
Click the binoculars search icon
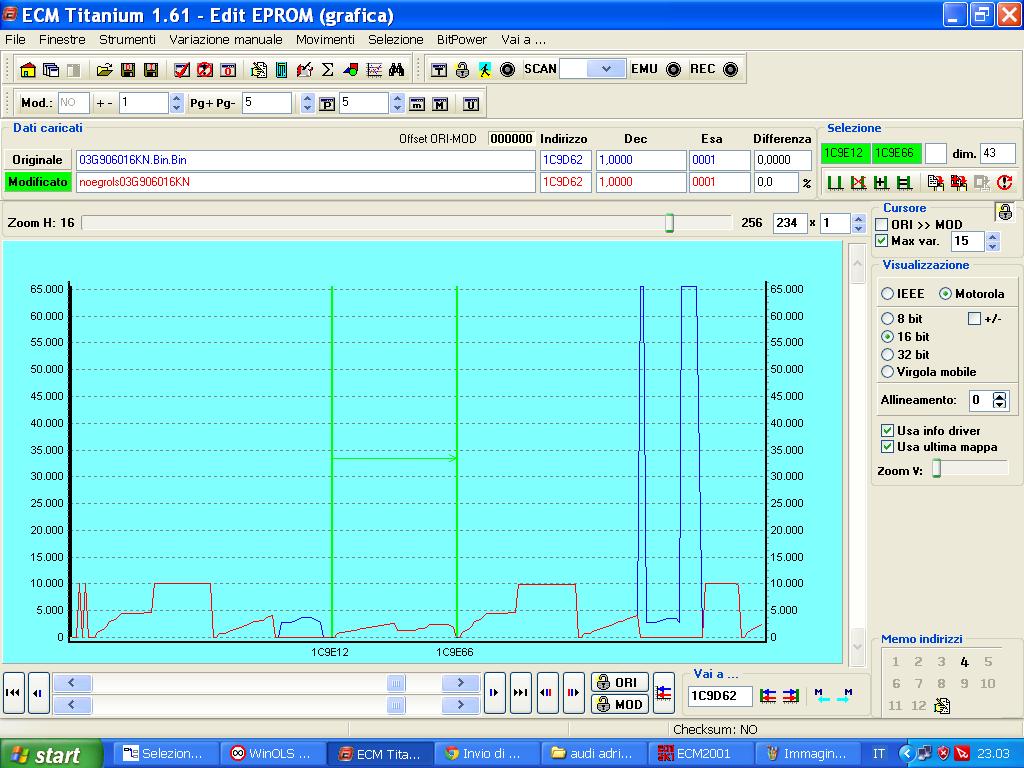396,69
